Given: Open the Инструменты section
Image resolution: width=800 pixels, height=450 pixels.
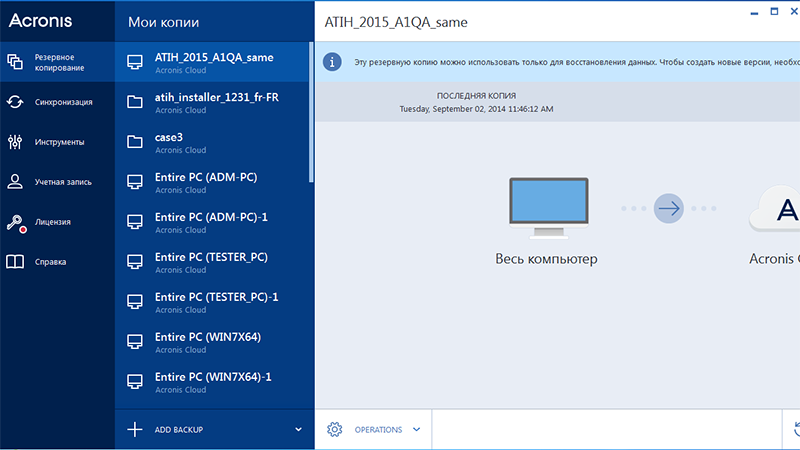Looking at the screenshot, I should pos(57,142).
